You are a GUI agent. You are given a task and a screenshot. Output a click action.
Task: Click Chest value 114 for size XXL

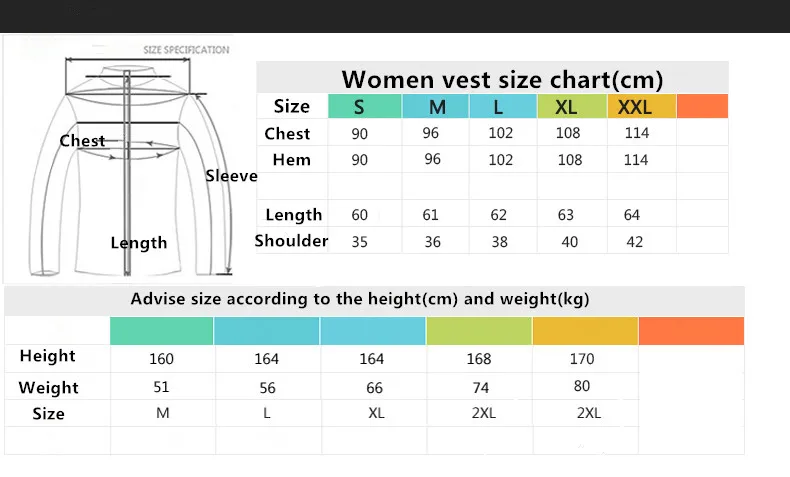637,133
